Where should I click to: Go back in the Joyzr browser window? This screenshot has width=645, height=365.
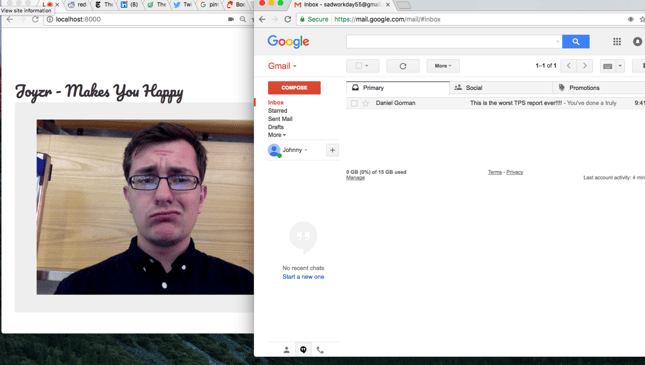tap(10, 19)
